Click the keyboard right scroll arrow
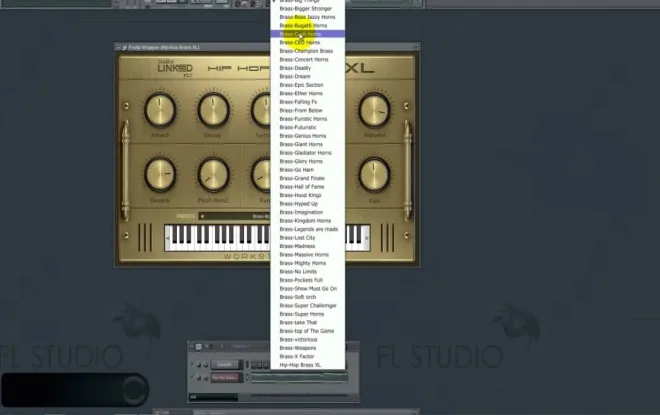Screen dimensions: 660x415 click(367, 238)
